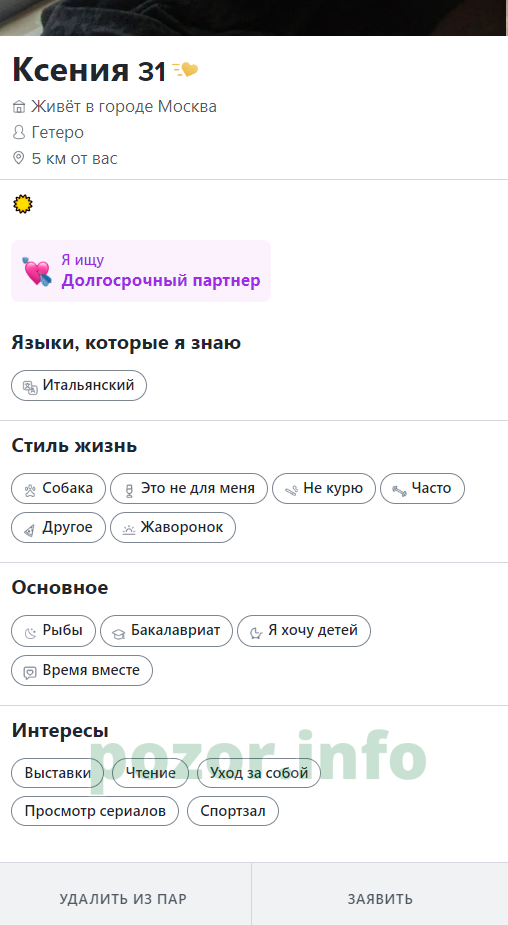This screenshot has height=925, width=508.
Task: Tap the Не курю lifestyle chip
Action: click(324, 488)
